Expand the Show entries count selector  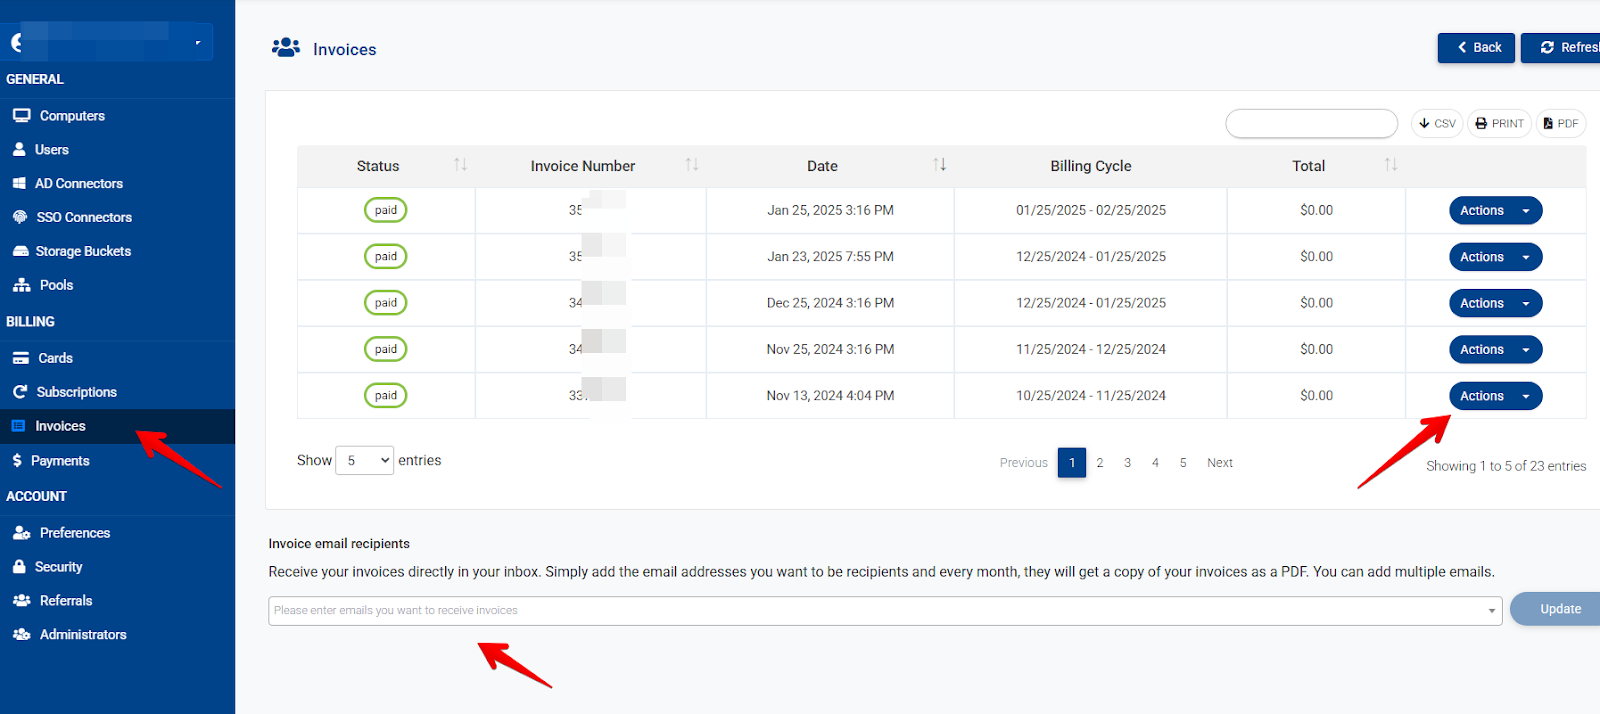click(364, 461)
